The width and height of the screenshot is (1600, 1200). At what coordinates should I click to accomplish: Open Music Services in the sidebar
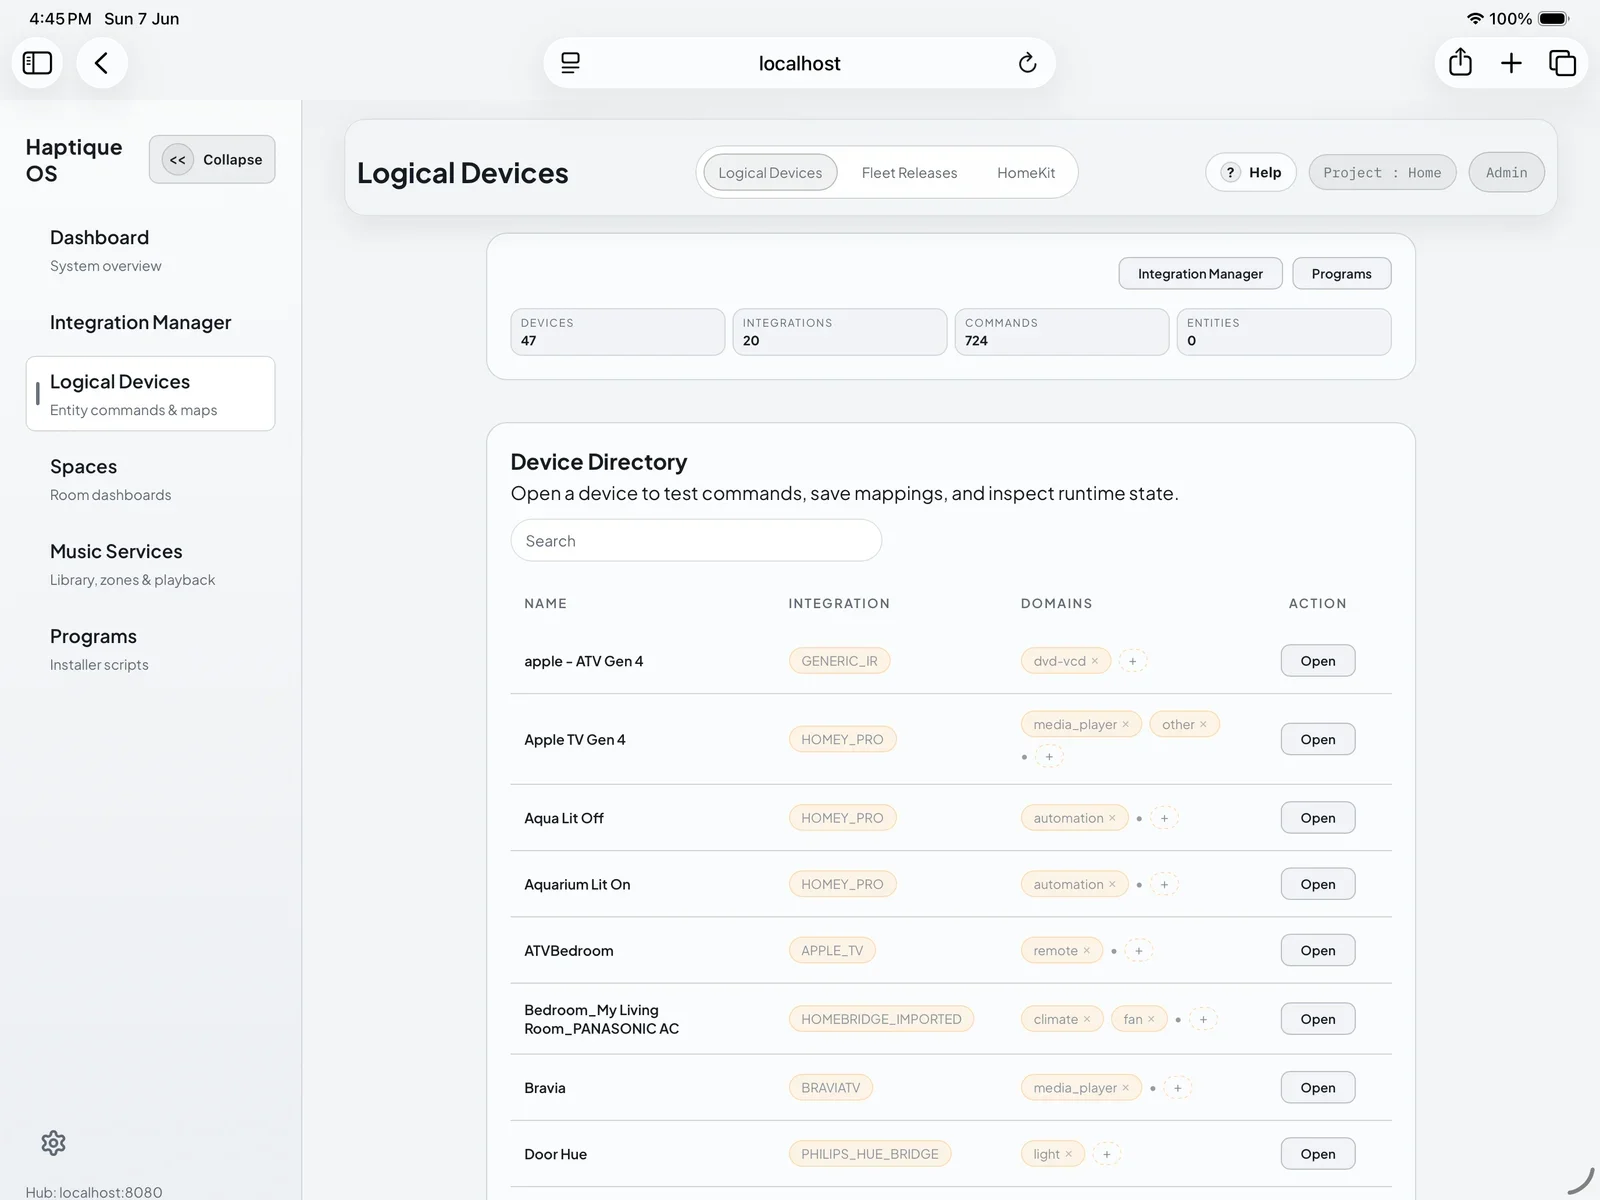(150, 564)
